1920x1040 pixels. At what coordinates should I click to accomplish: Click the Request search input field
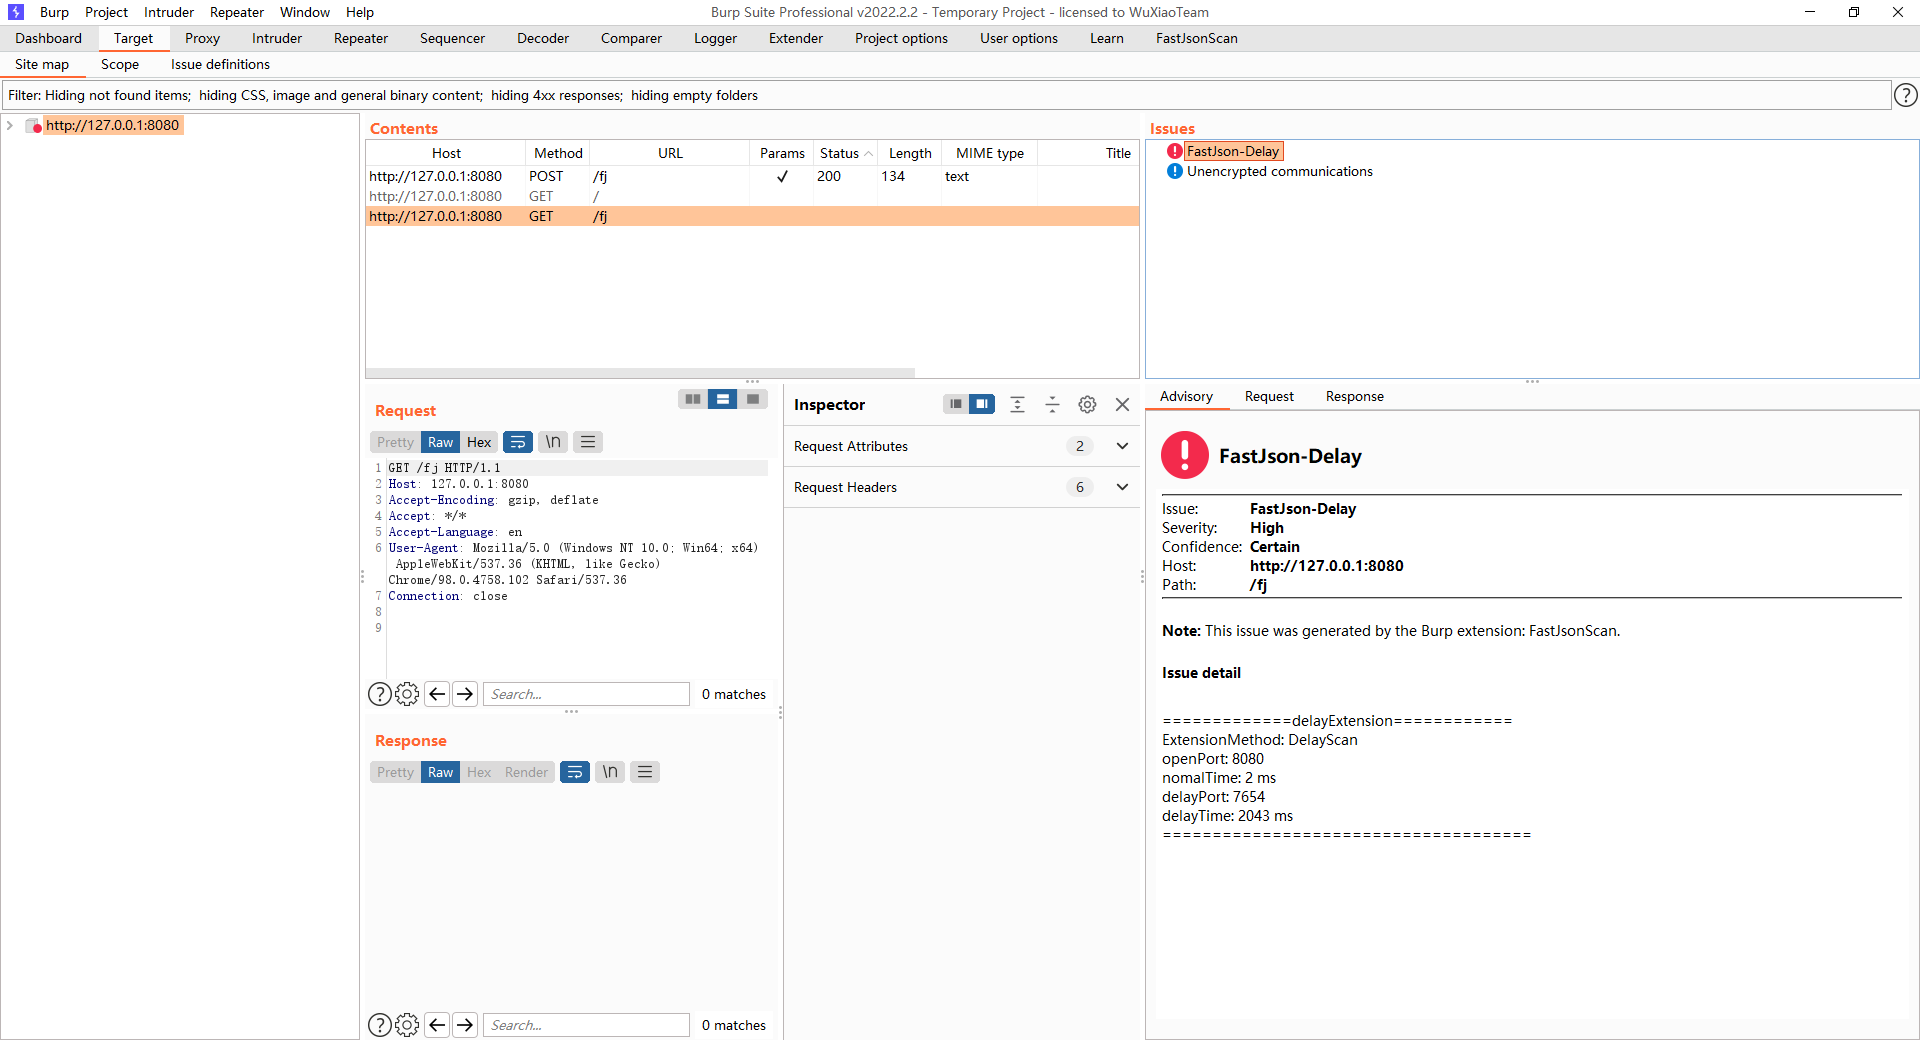click(587, 694)
